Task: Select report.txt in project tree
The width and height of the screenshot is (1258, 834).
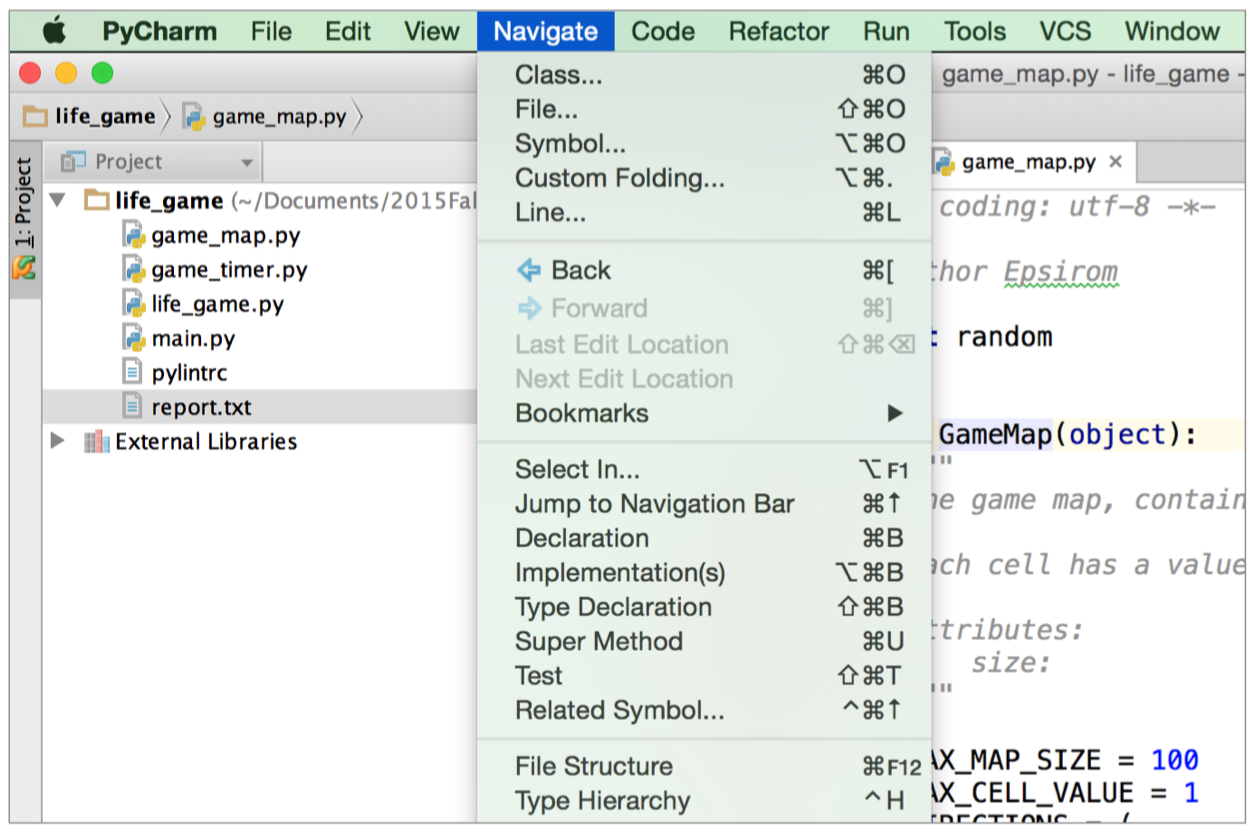Action: pyautogui.click(x=201, y=407)
